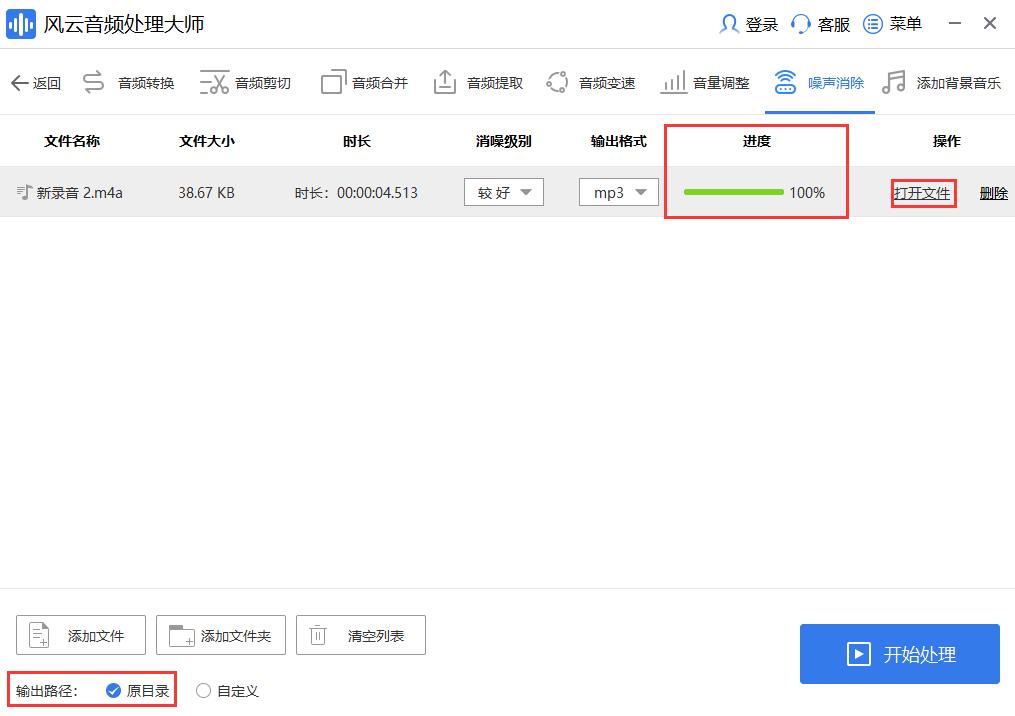1015x716 pixels.
Task: Click the noise removal signal icon
Action: (785, 82)
